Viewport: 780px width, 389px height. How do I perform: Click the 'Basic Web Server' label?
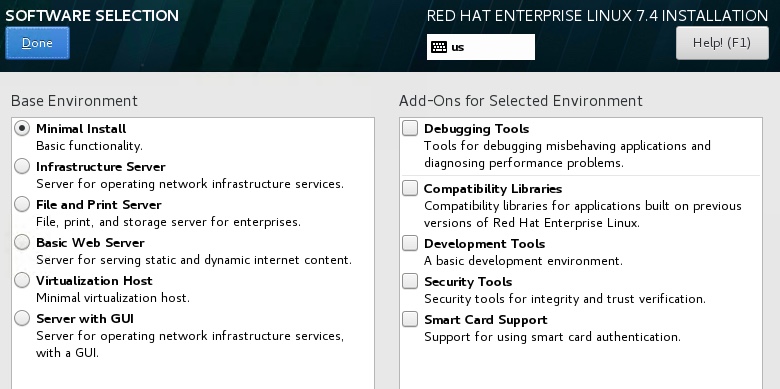point(91,243)
